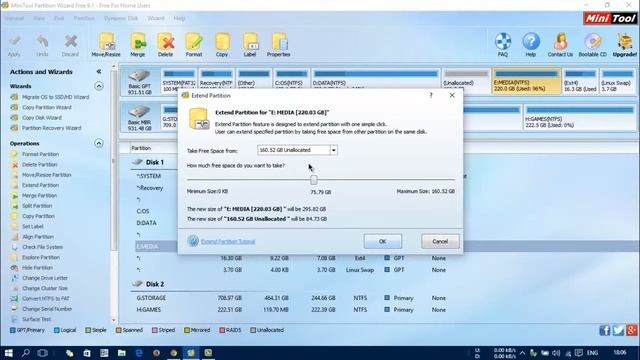Viewport: 640px width, 360px height.
Task: Select the Move/Resize toolbar tool
Action: 106,45
